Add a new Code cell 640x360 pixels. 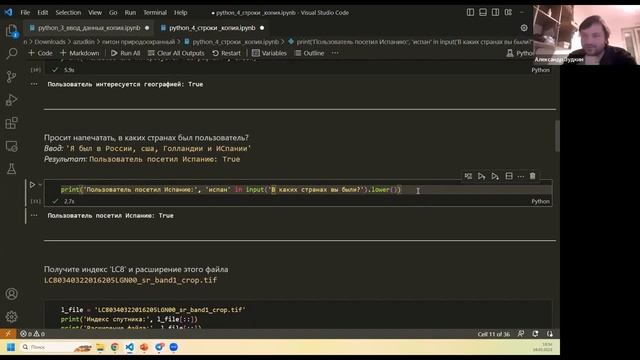click(x=40, y=53)
